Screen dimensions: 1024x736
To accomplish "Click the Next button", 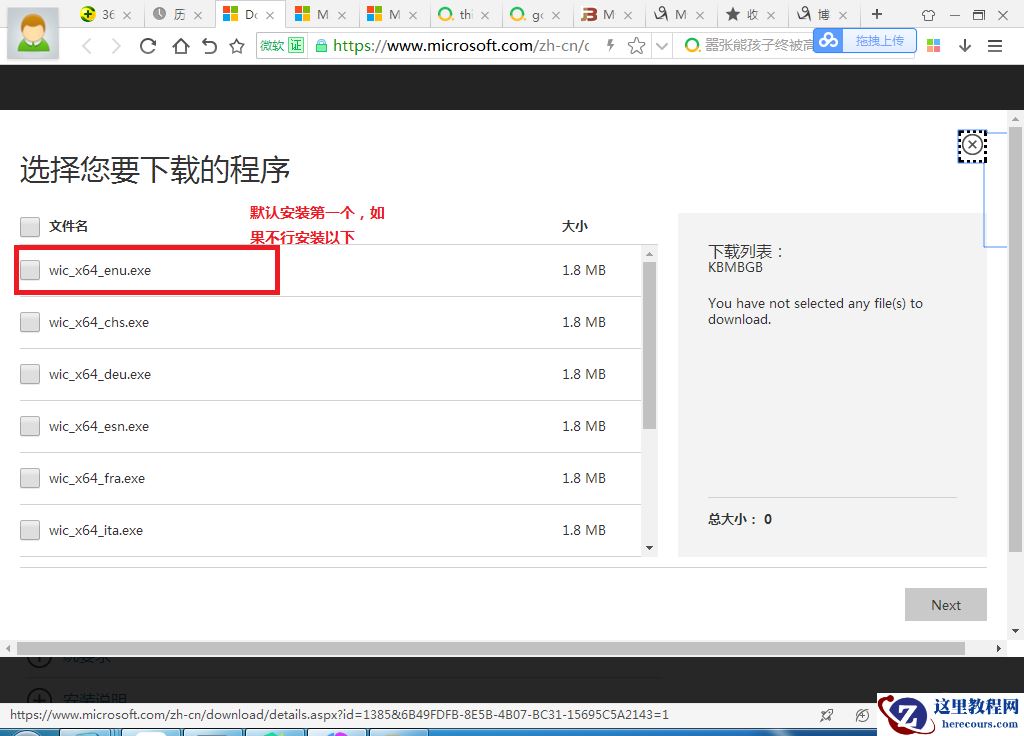I will [946, 605].
